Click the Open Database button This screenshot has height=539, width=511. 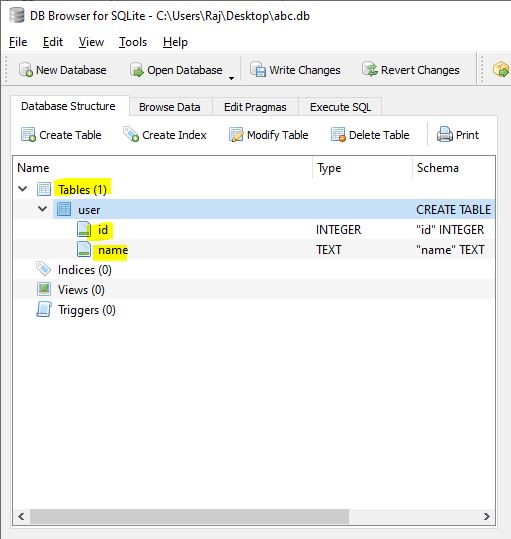click(x=176, y=70)
